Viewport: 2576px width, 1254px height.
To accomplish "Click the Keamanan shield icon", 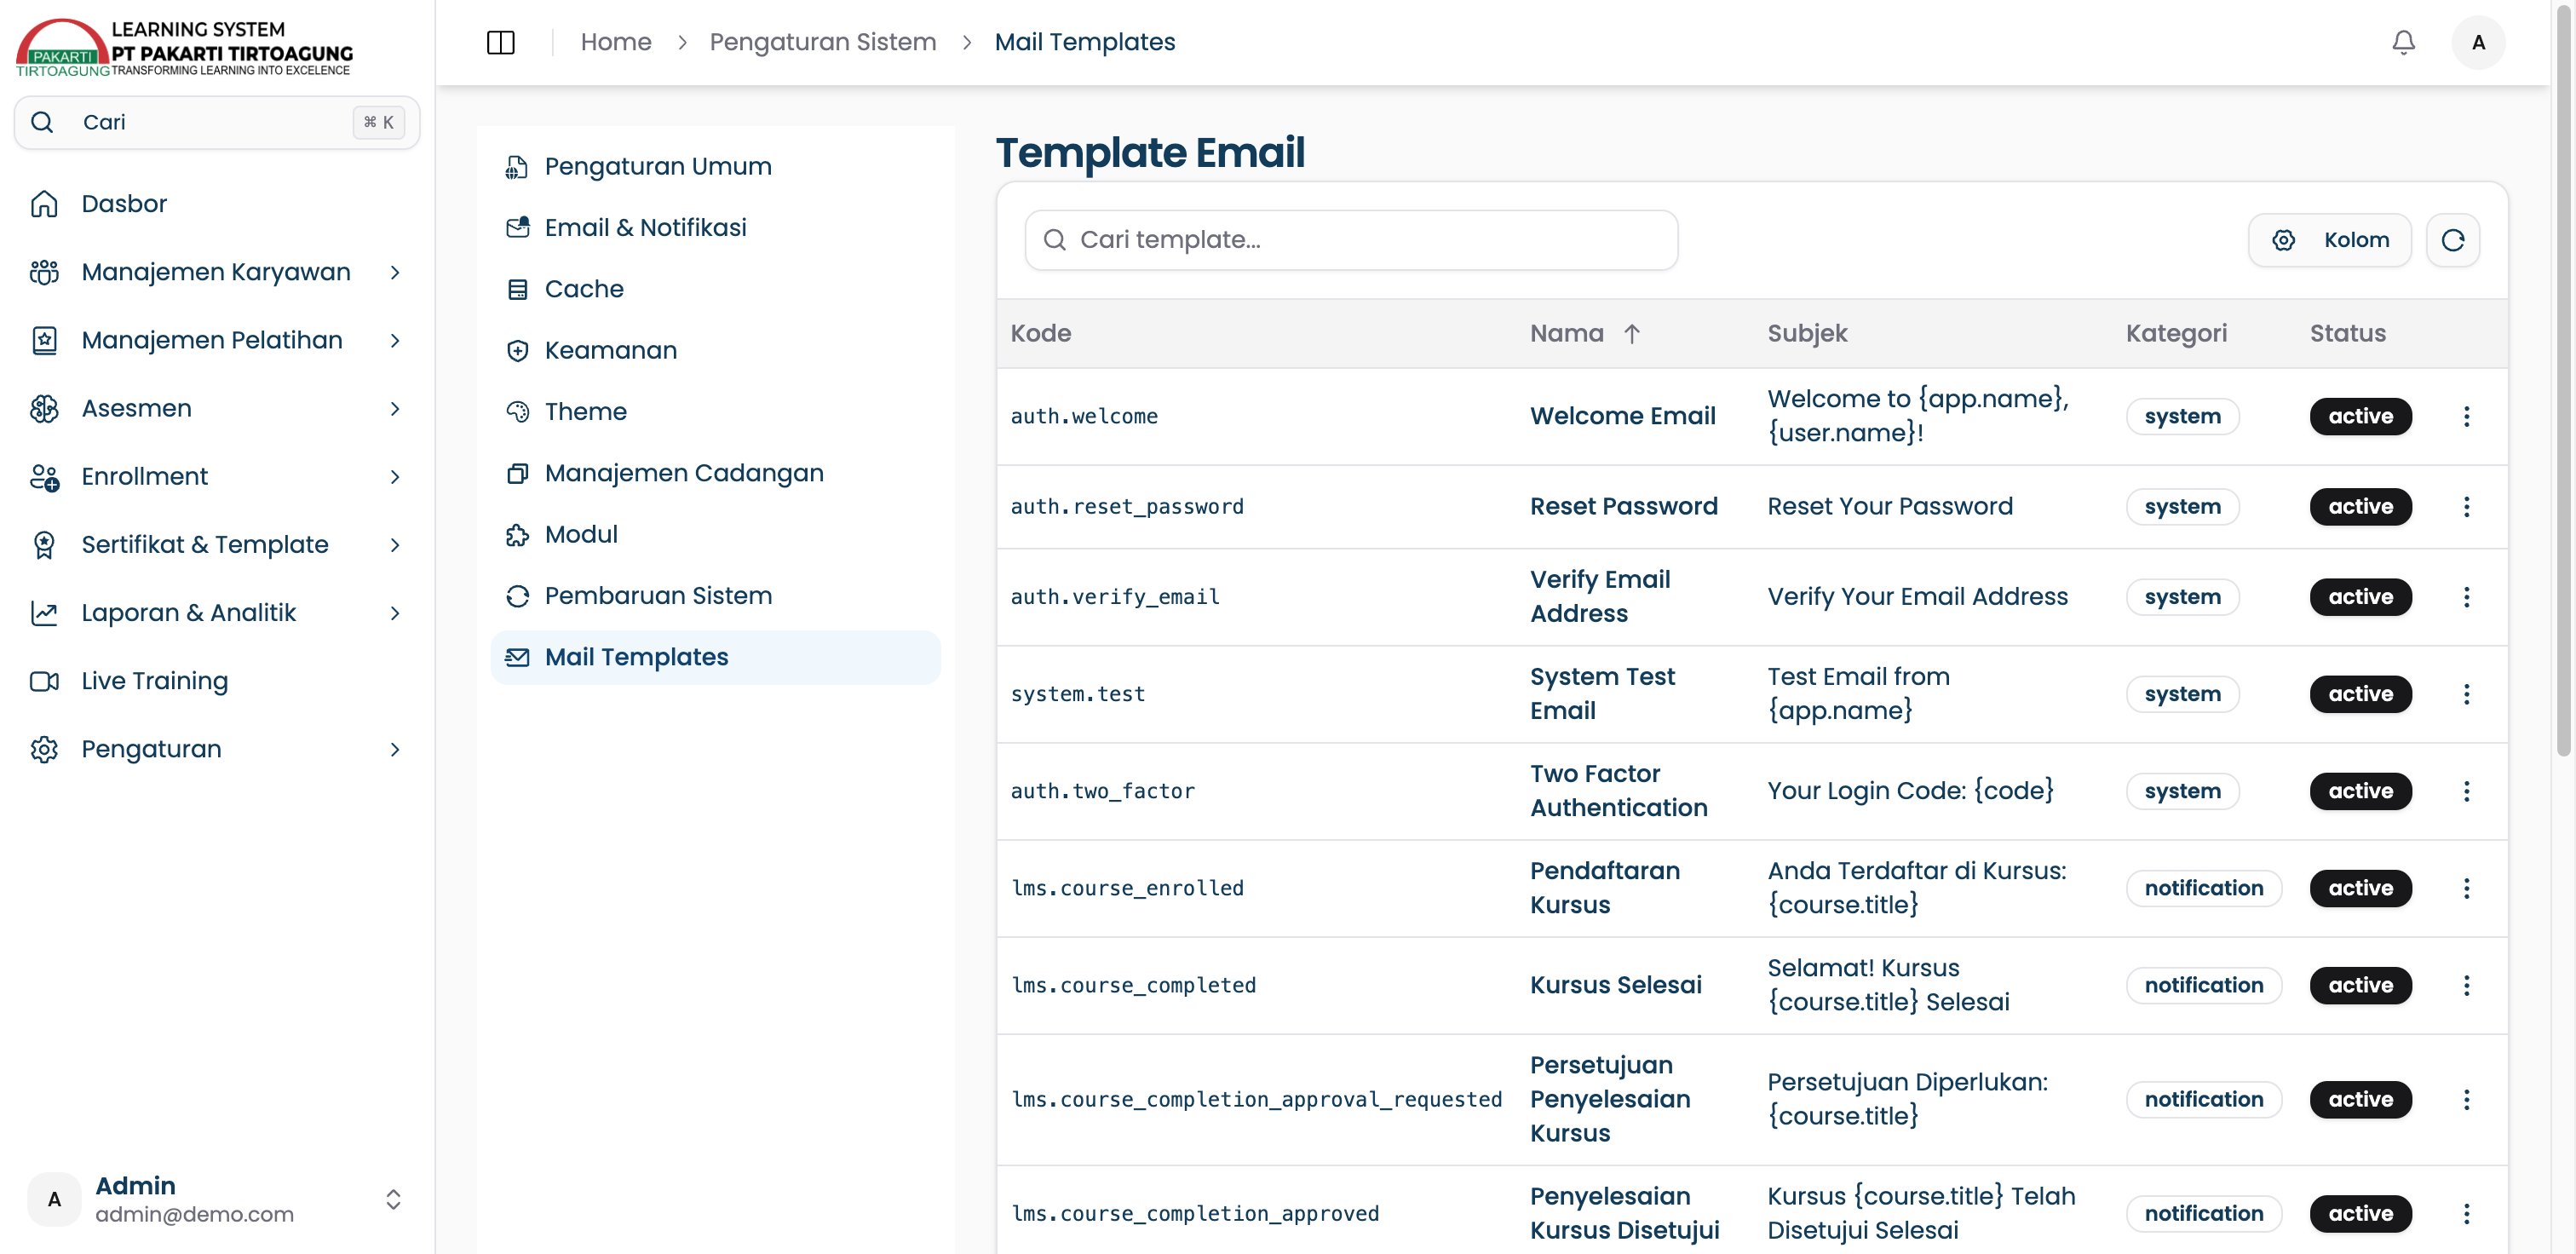I will pos(517,351).
